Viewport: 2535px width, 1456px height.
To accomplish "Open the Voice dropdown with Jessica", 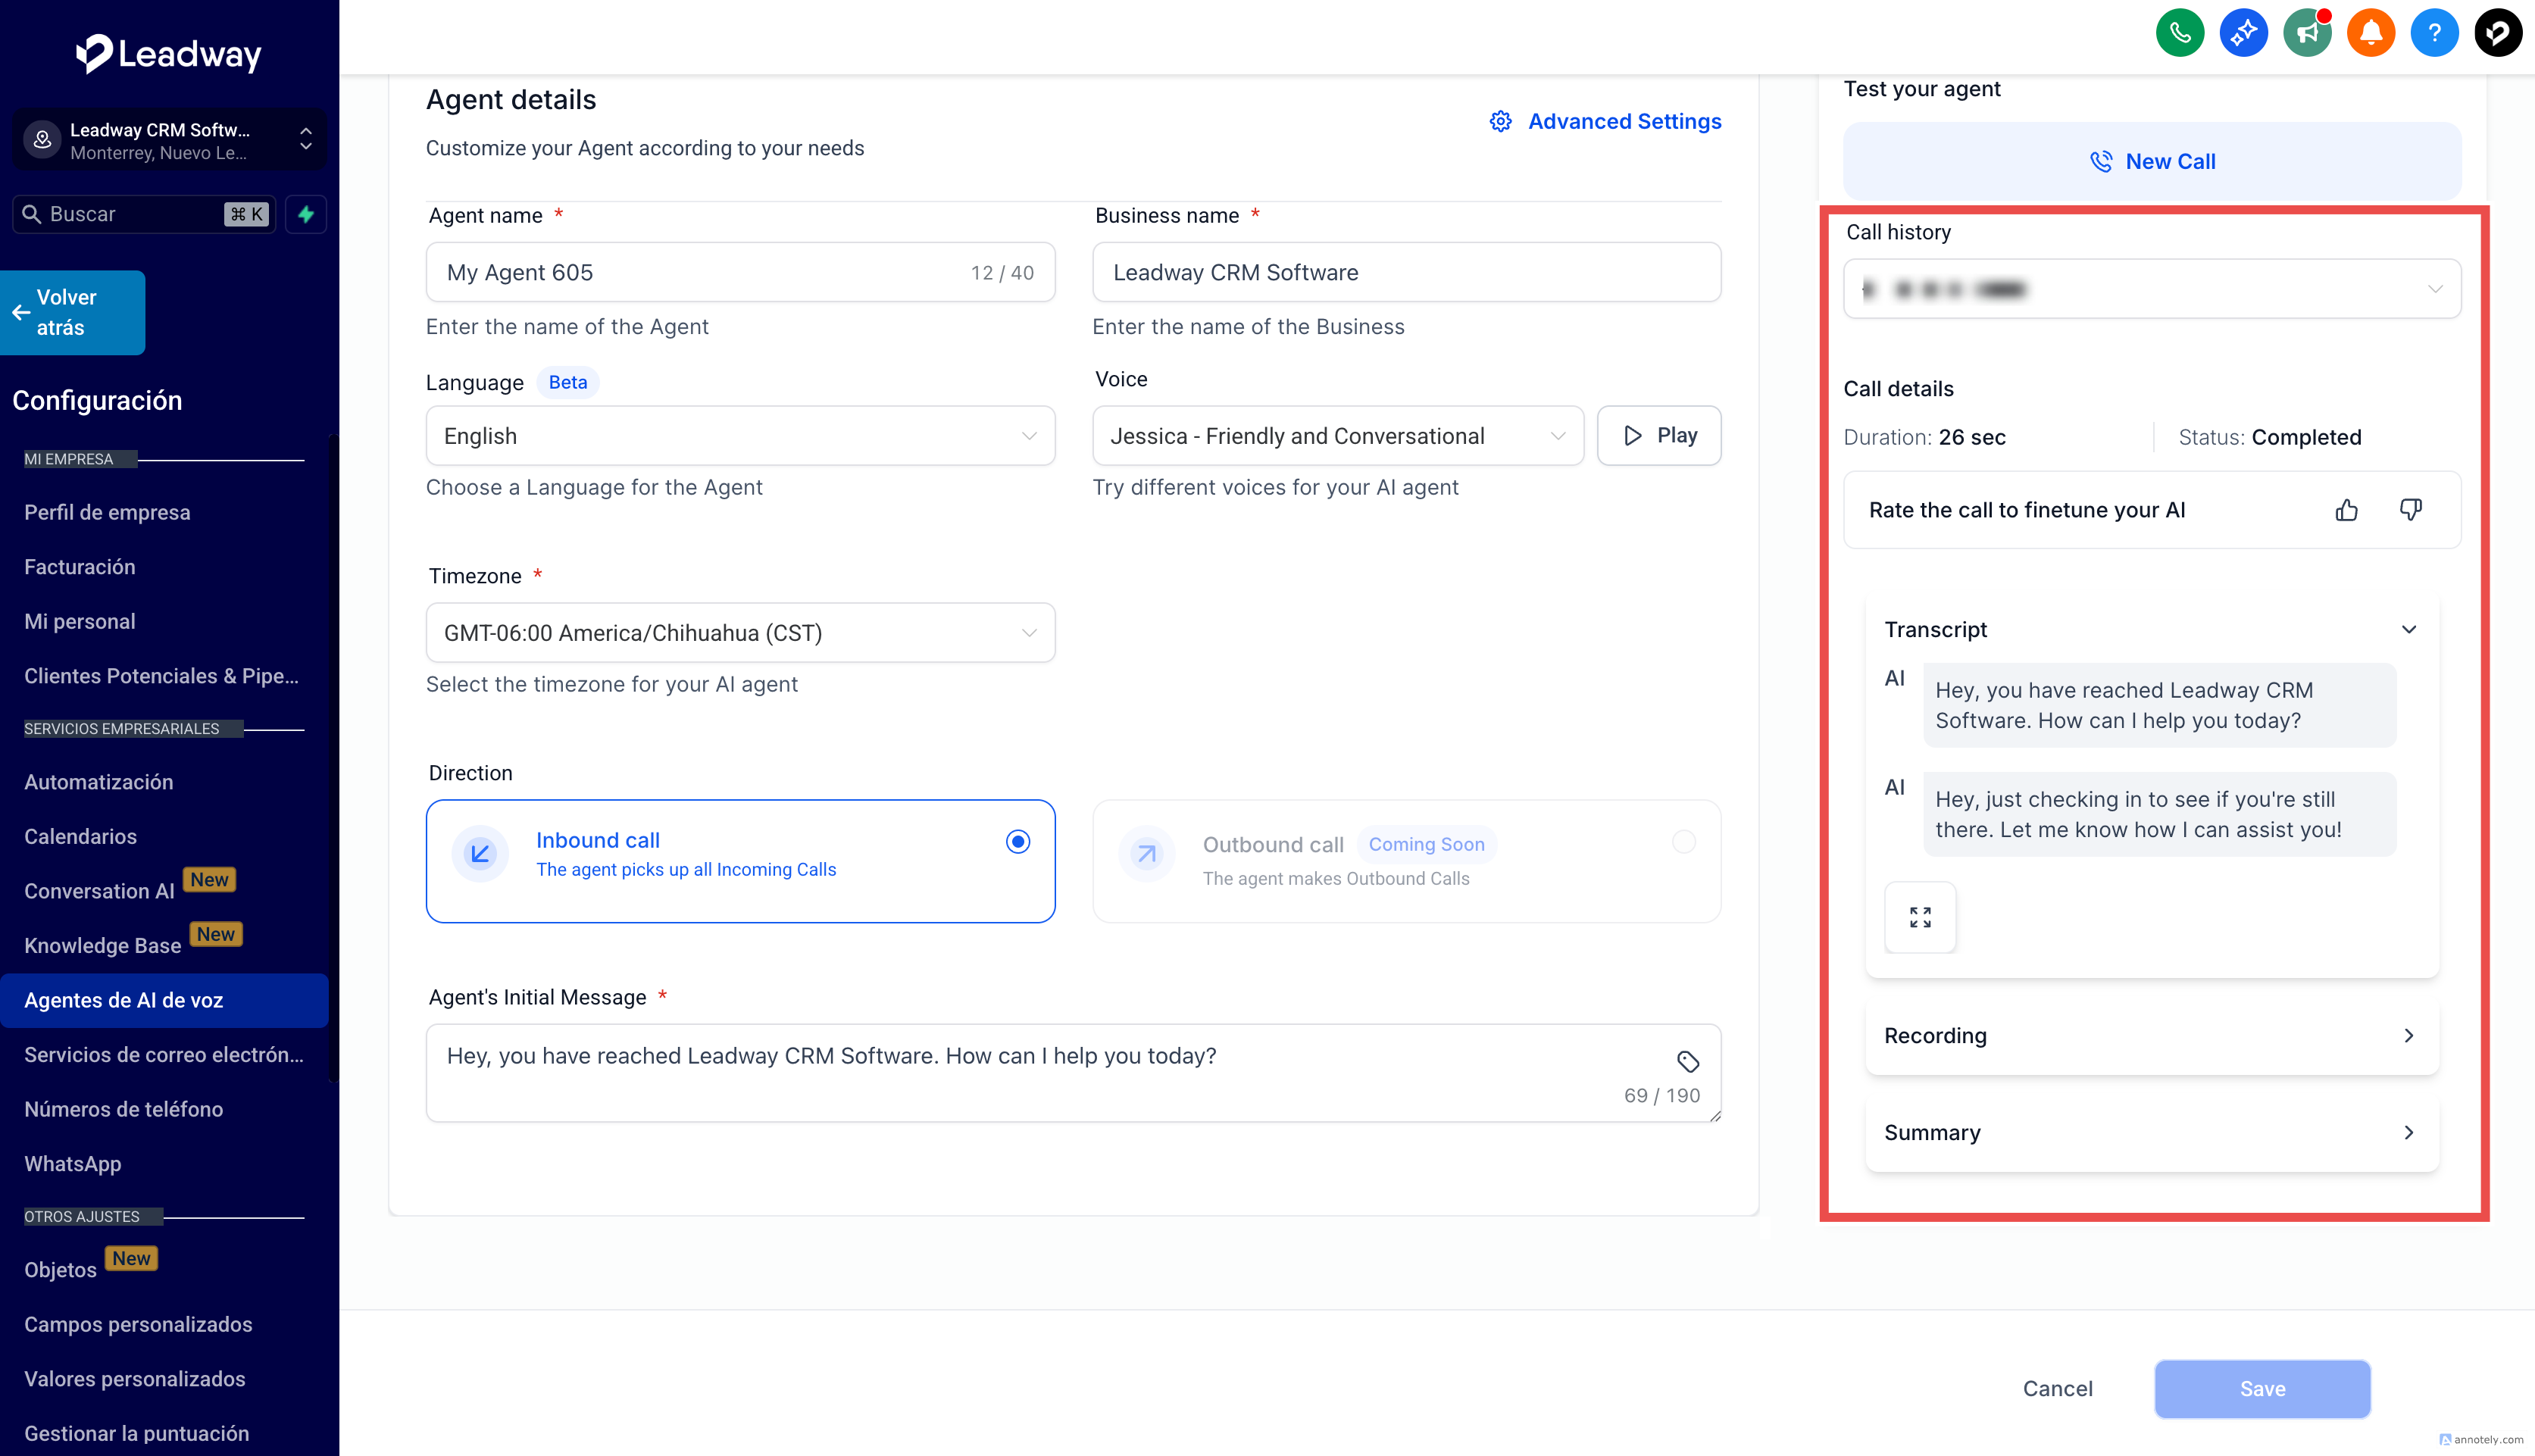I will (x=1337, y=436).
